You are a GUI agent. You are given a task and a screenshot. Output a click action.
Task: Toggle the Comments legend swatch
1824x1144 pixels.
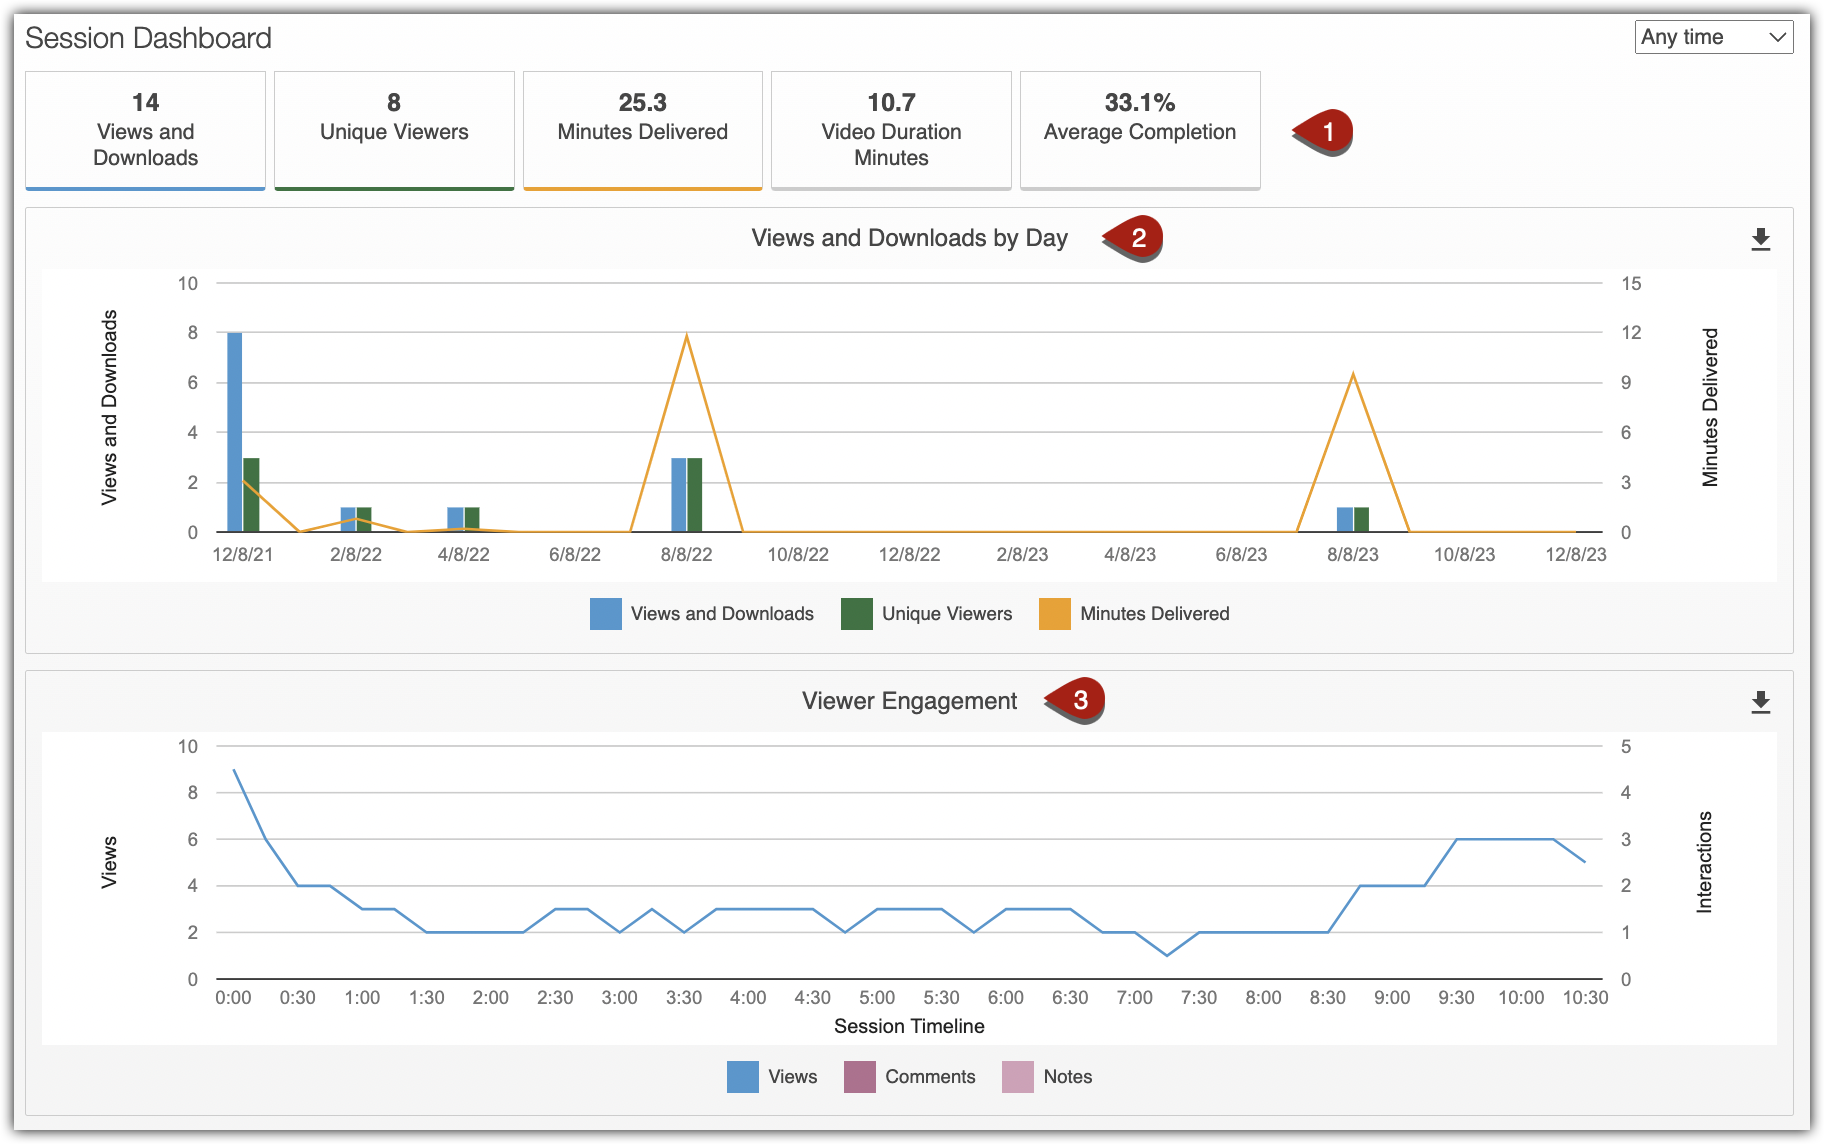860,1077
